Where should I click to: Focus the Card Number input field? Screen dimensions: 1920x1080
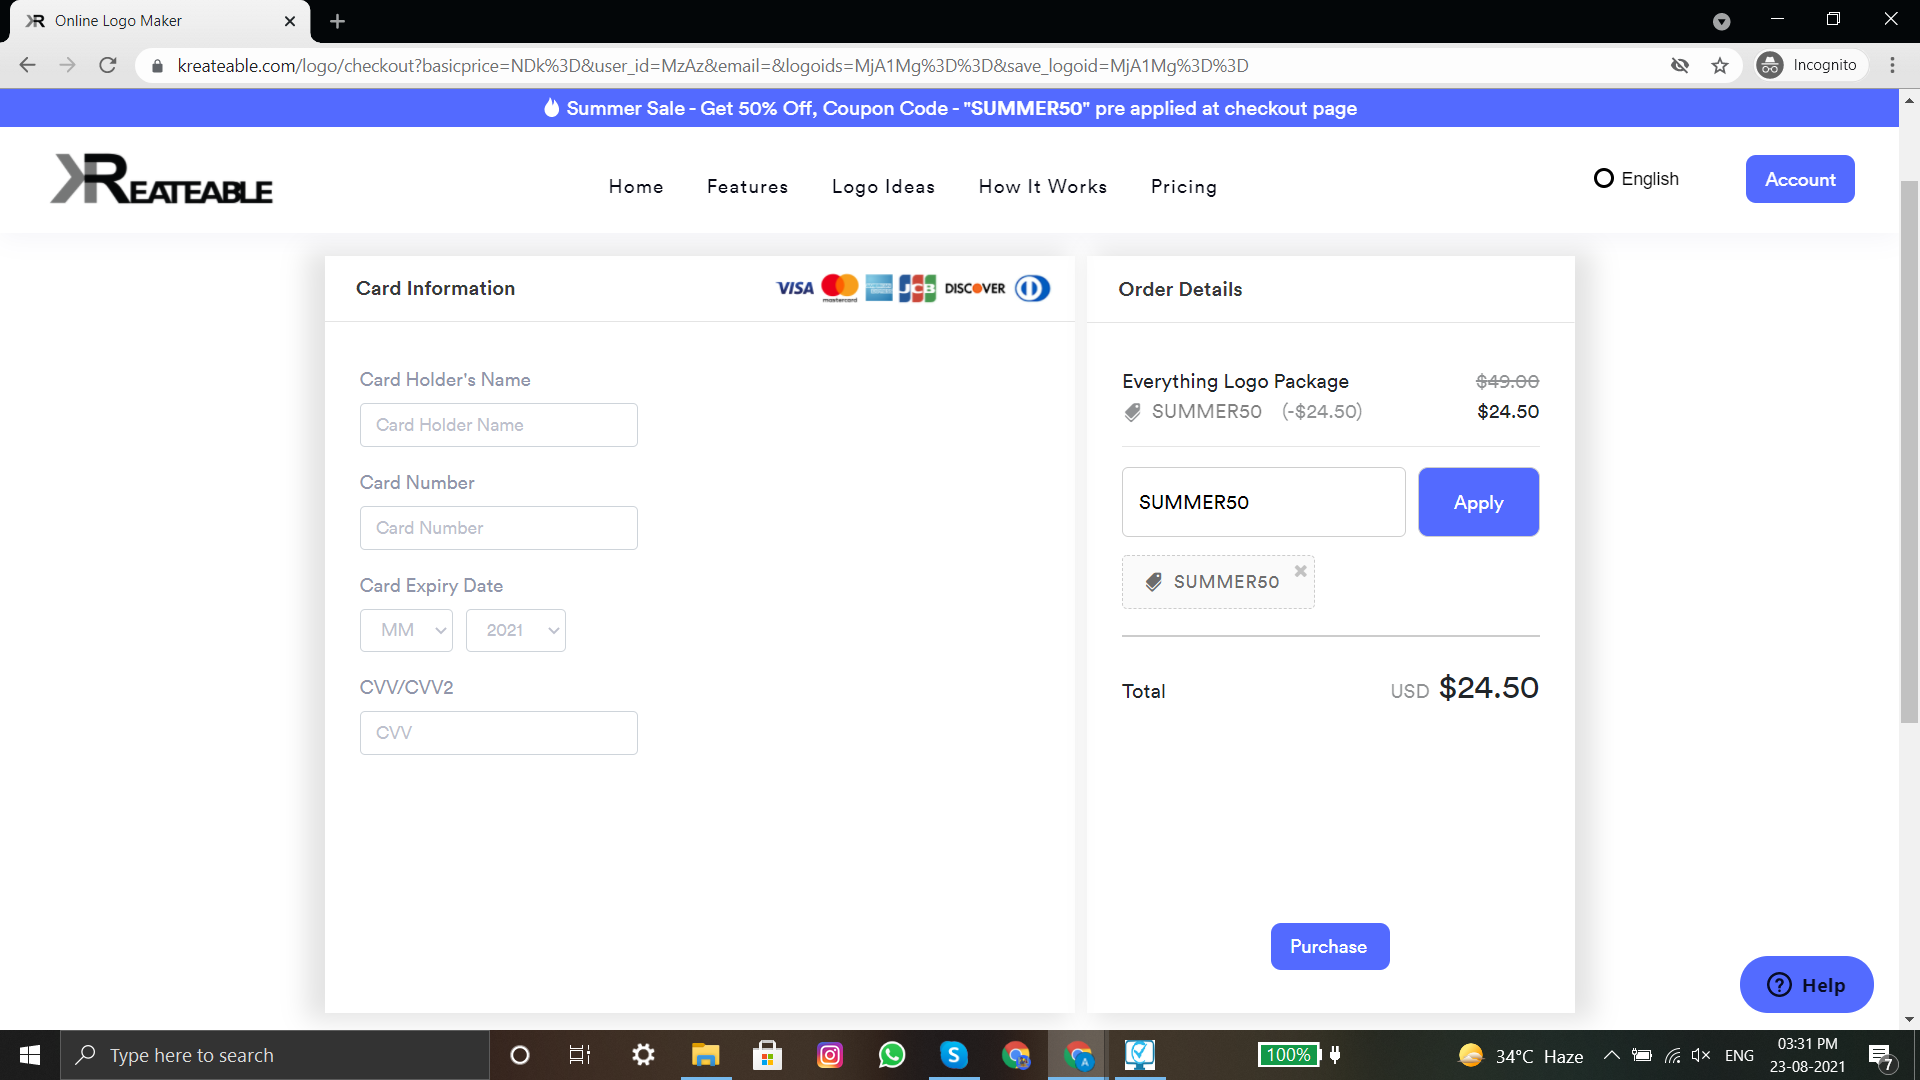pyautogui.click(x=498, y=528)
